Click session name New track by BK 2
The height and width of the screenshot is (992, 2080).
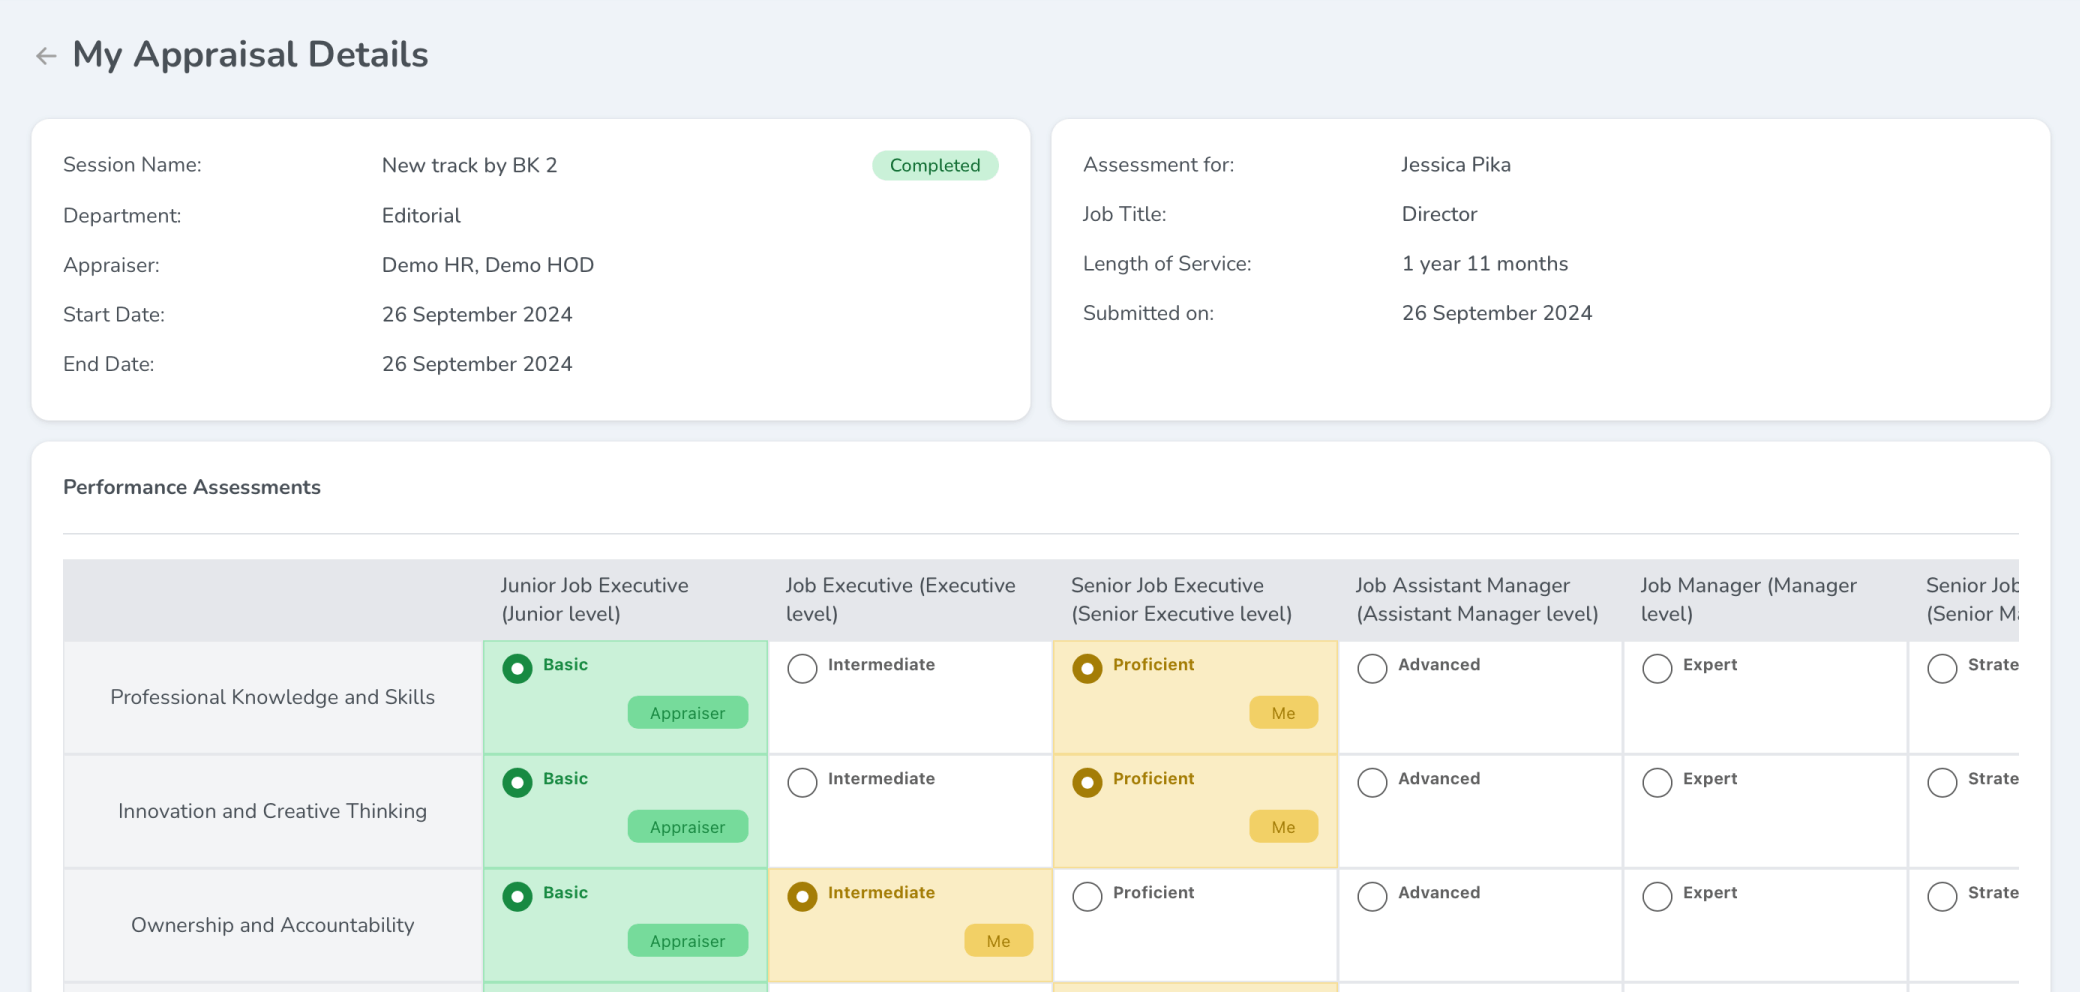[x=470, y=165]
